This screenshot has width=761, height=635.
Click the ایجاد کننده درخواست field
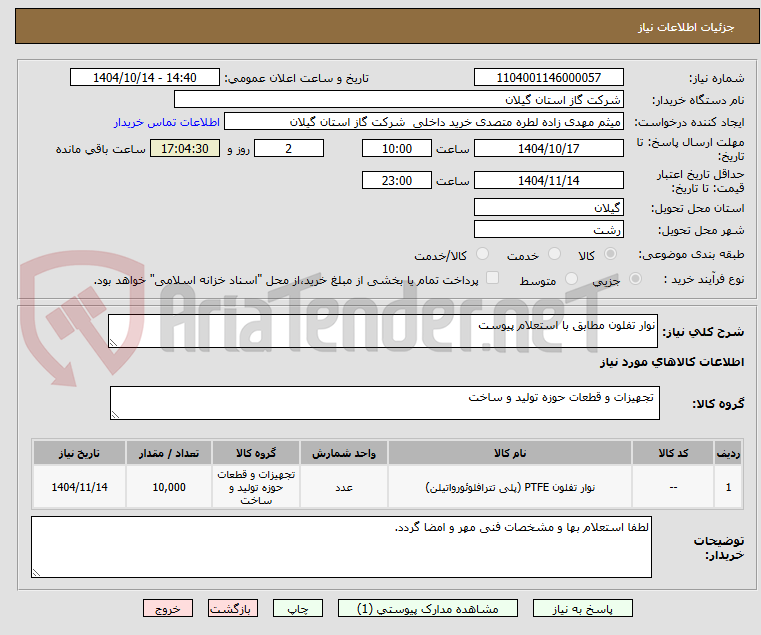[x=424, y=122]
